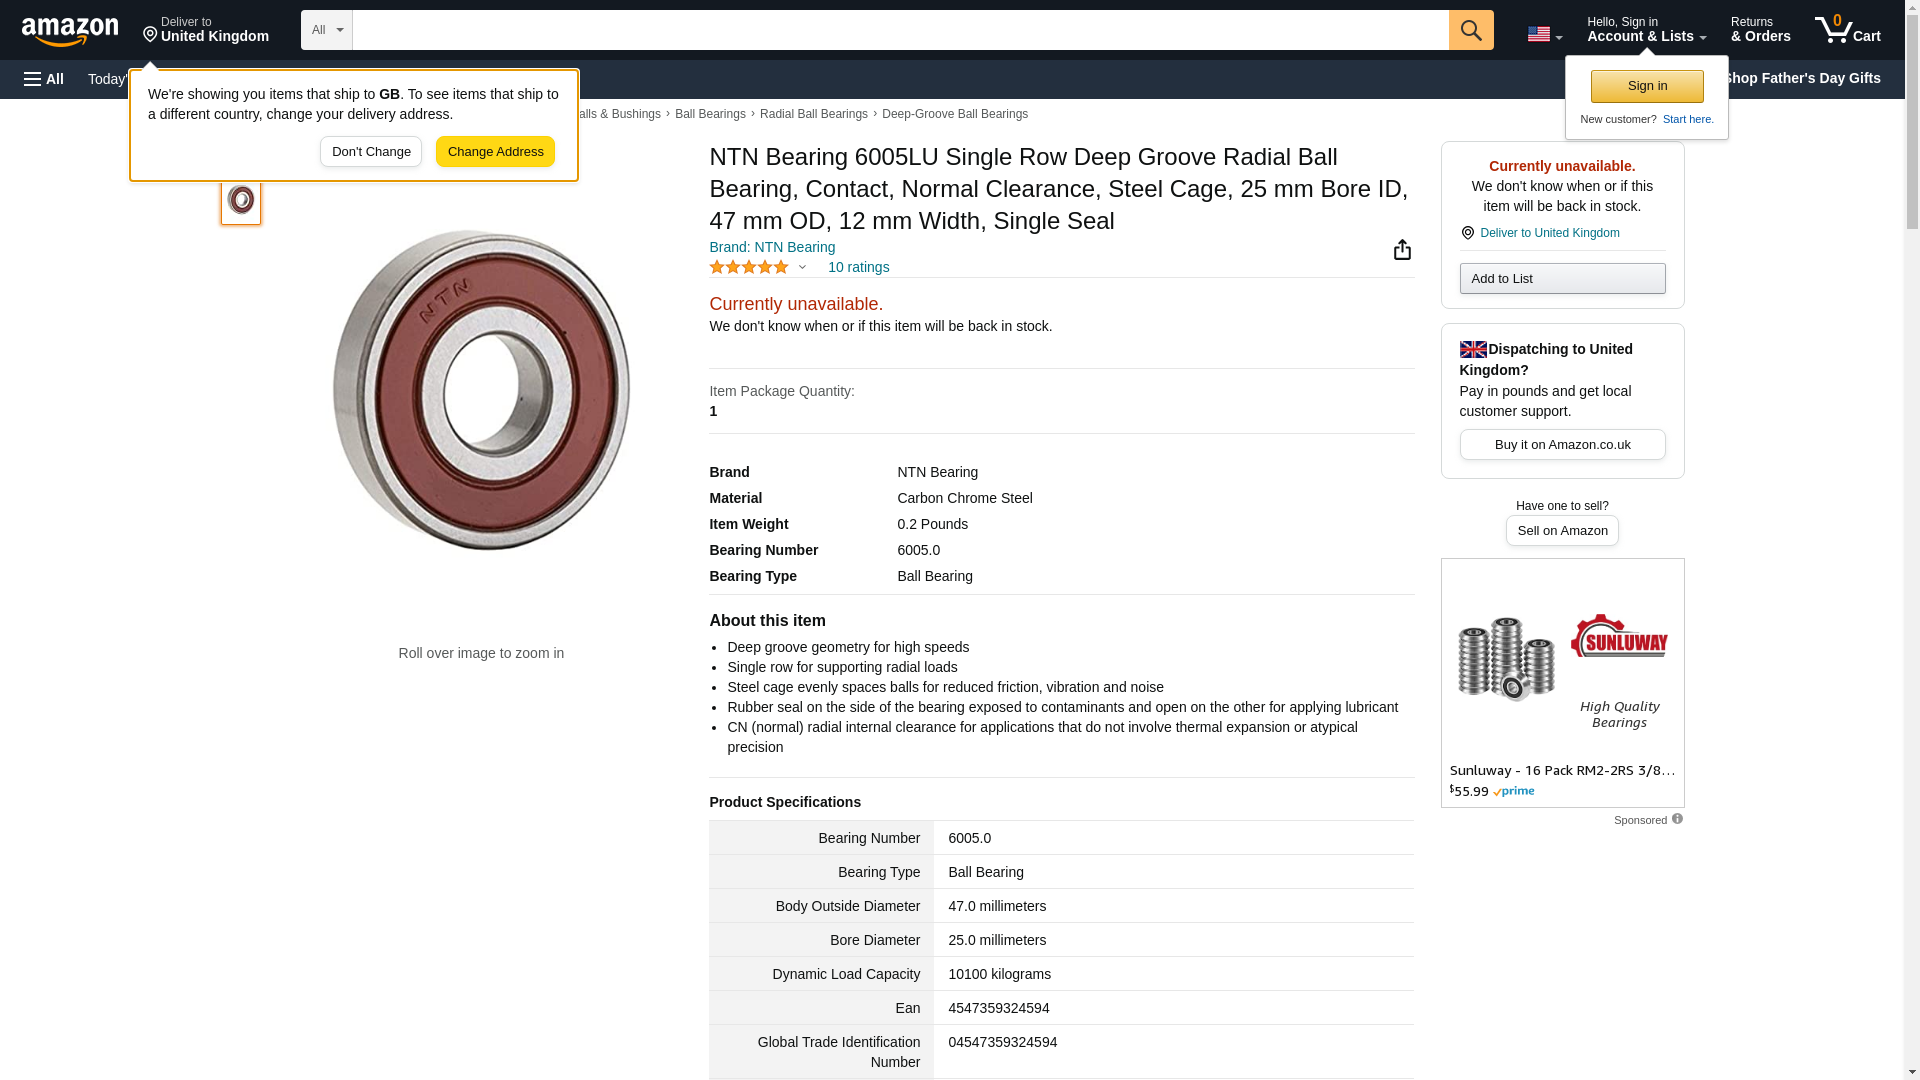Click the Don't Change button

(371, 152)
